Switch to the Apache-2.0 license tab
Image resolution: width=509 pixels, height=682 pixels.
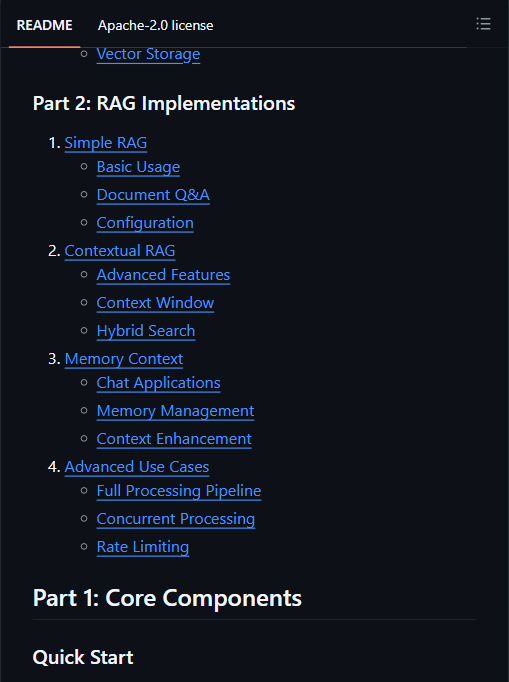click(x=155, y=25)
